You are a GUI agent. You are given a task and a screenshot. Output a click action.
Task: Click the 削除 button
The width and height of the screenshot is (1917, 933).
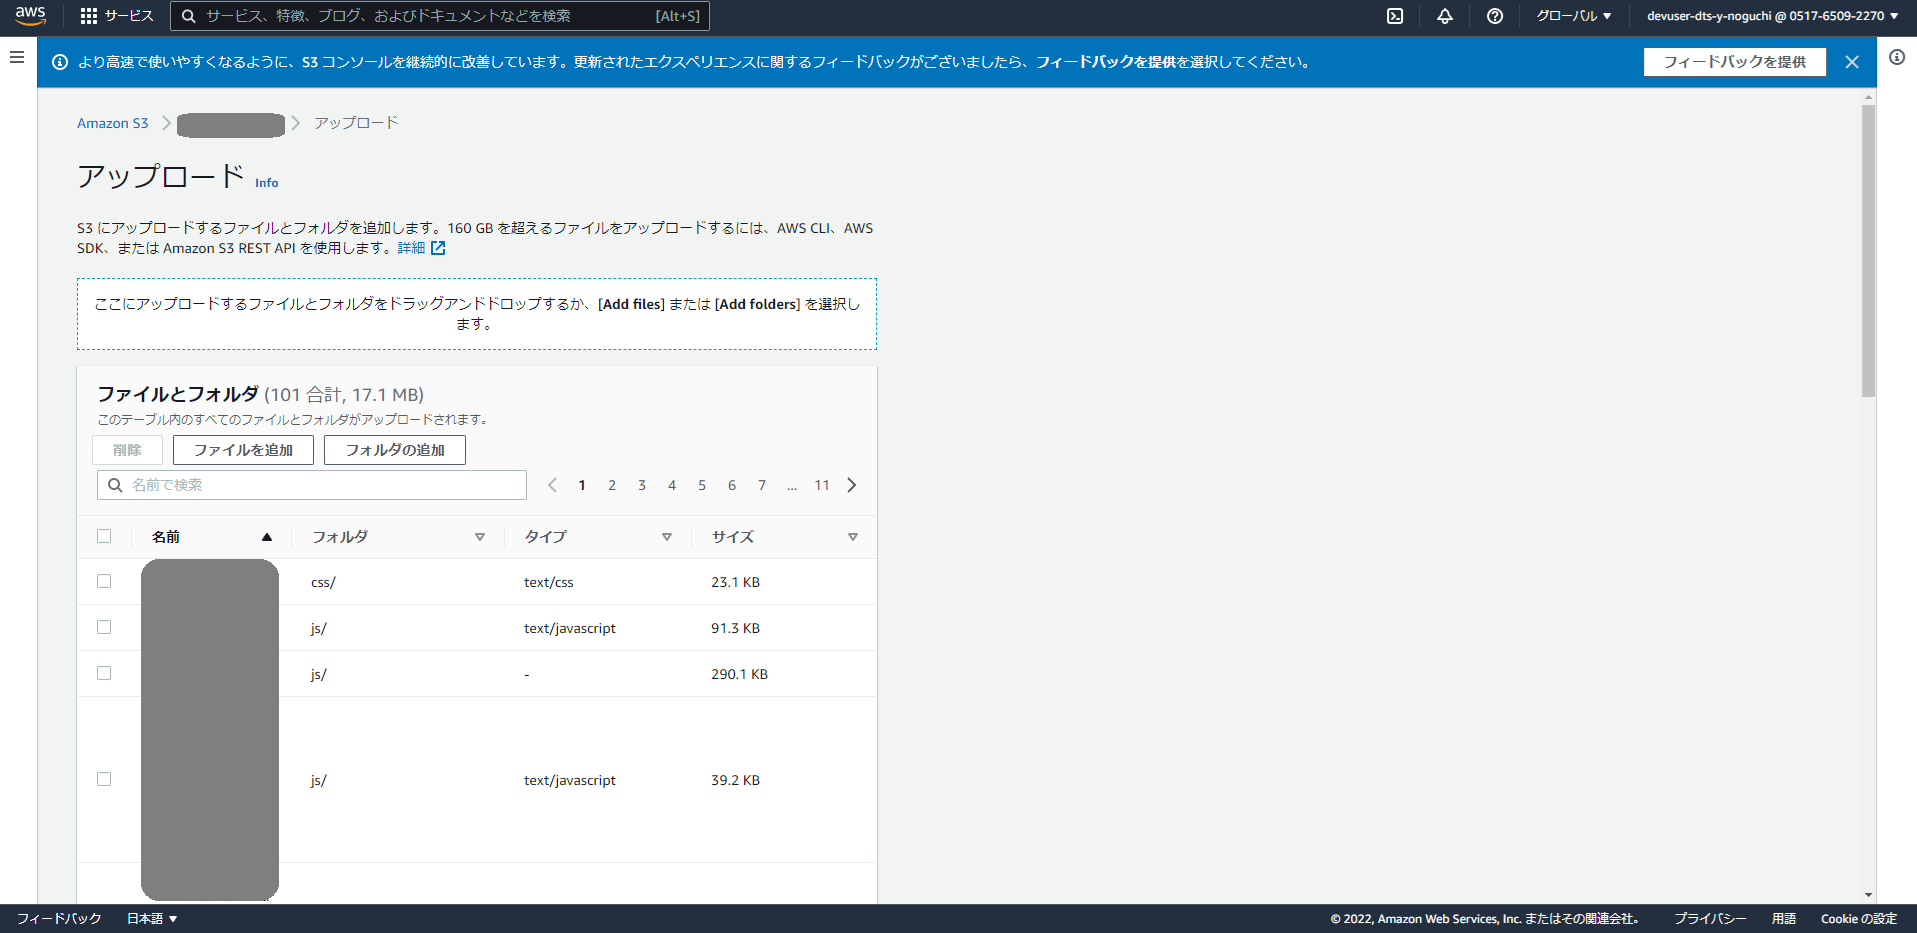pos(127,450)
